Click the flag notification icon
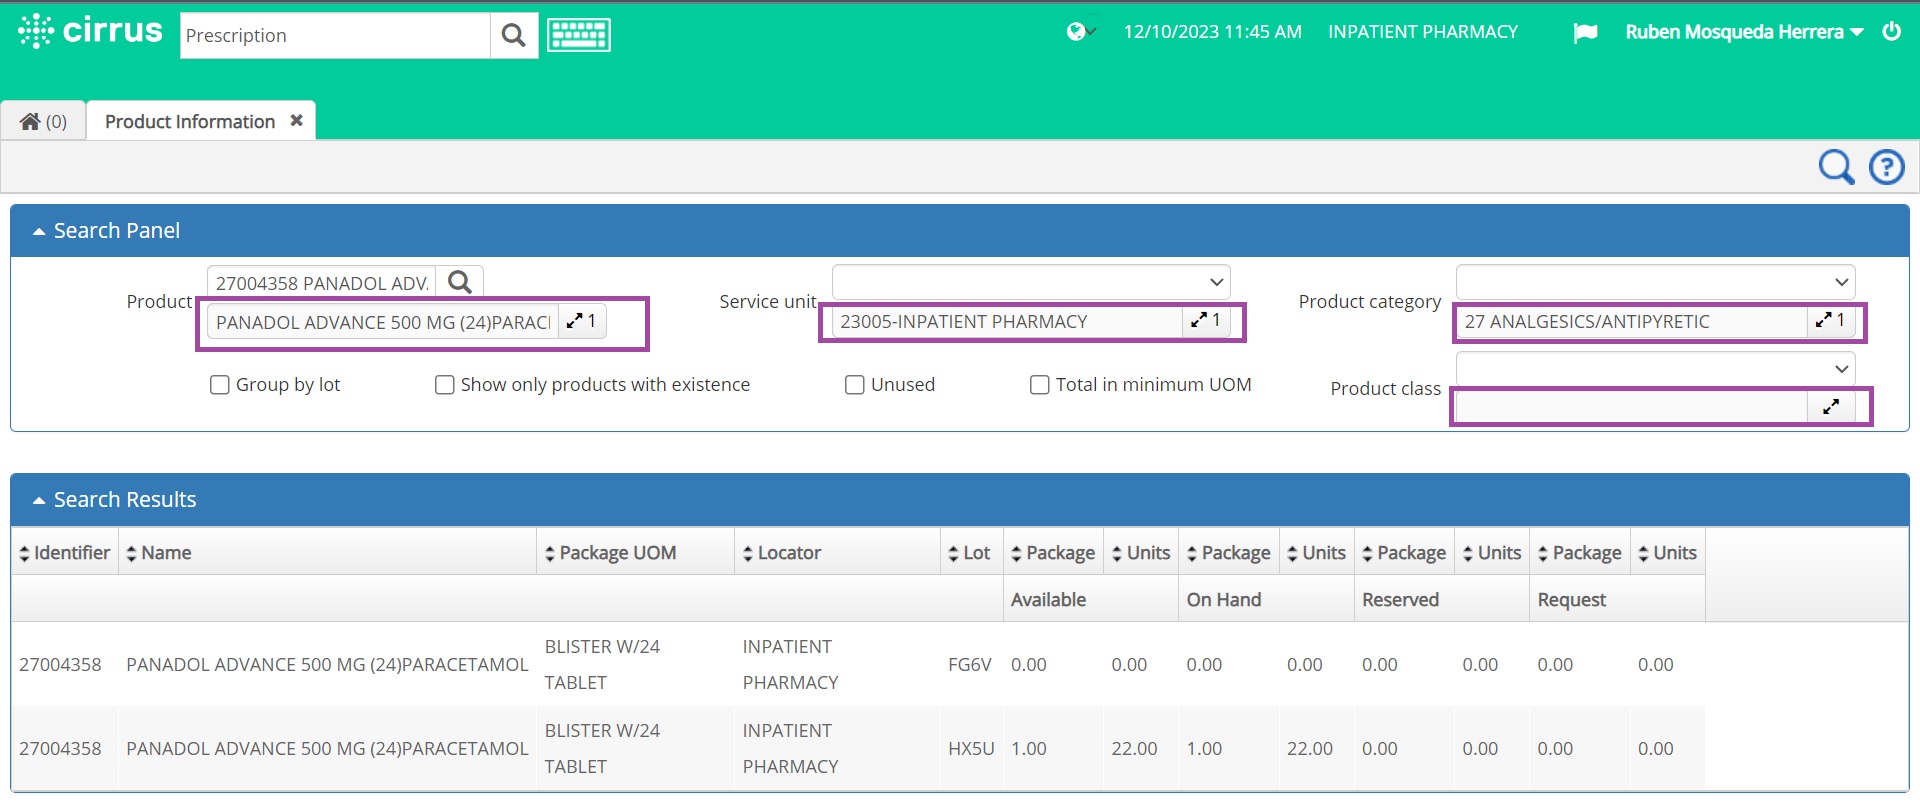Viewport: 1920px width, 807px height. coord(1585,33)
